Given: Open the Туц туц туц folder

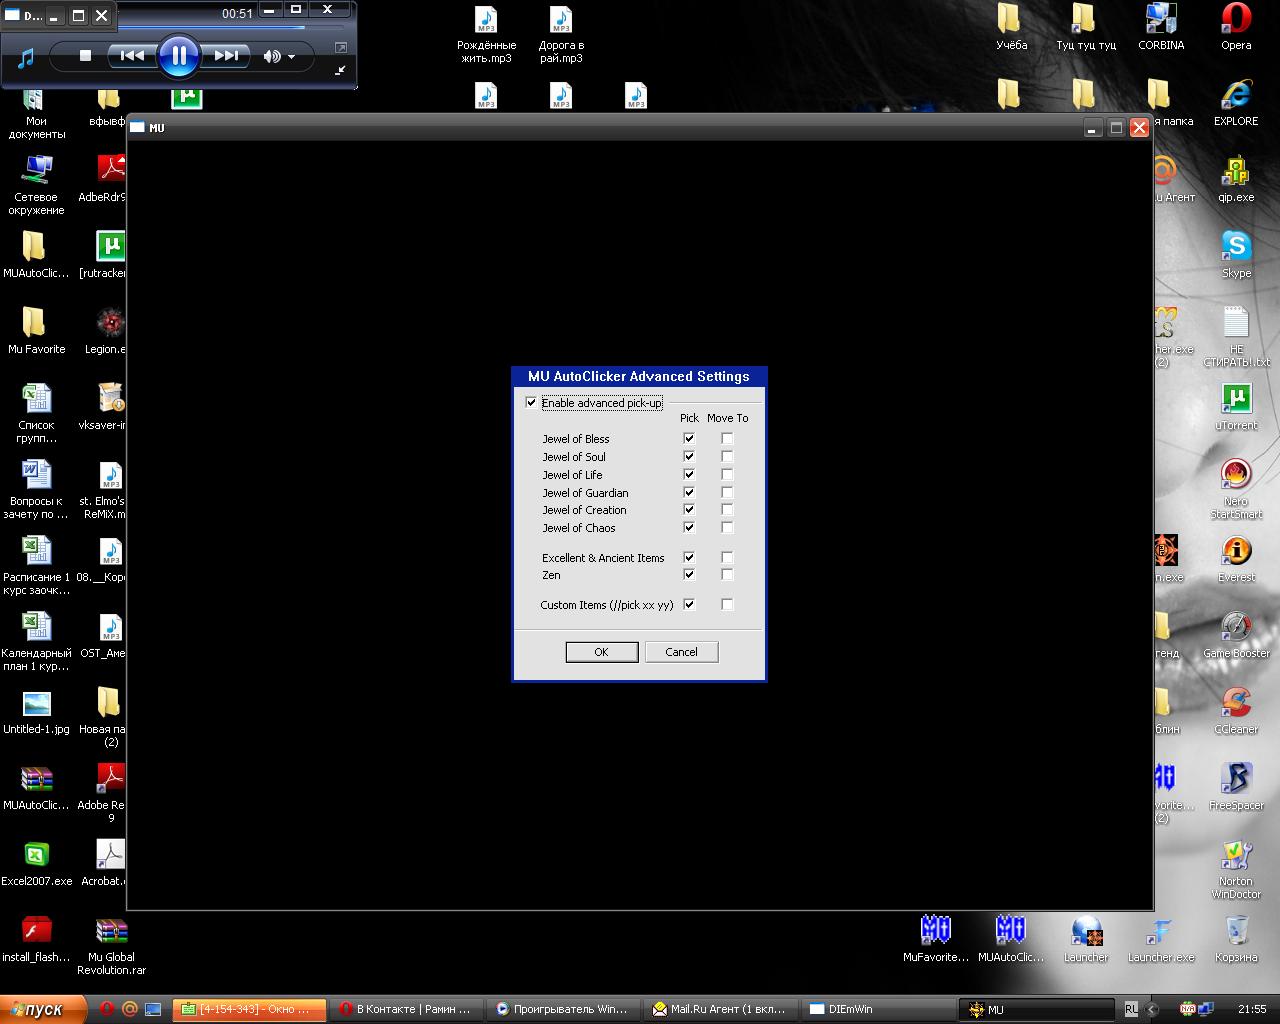Looking at the screenshot, I should 1086,28.
